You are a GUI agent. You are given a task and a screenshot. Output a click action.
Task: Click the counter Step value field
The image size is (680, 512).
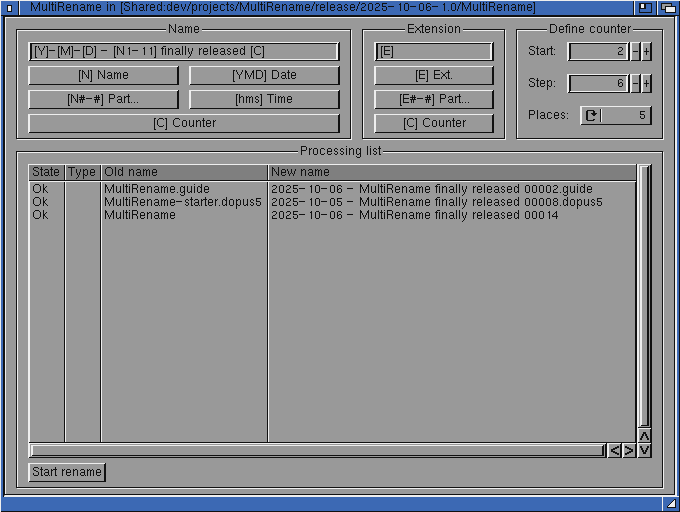tap(598, 83)
